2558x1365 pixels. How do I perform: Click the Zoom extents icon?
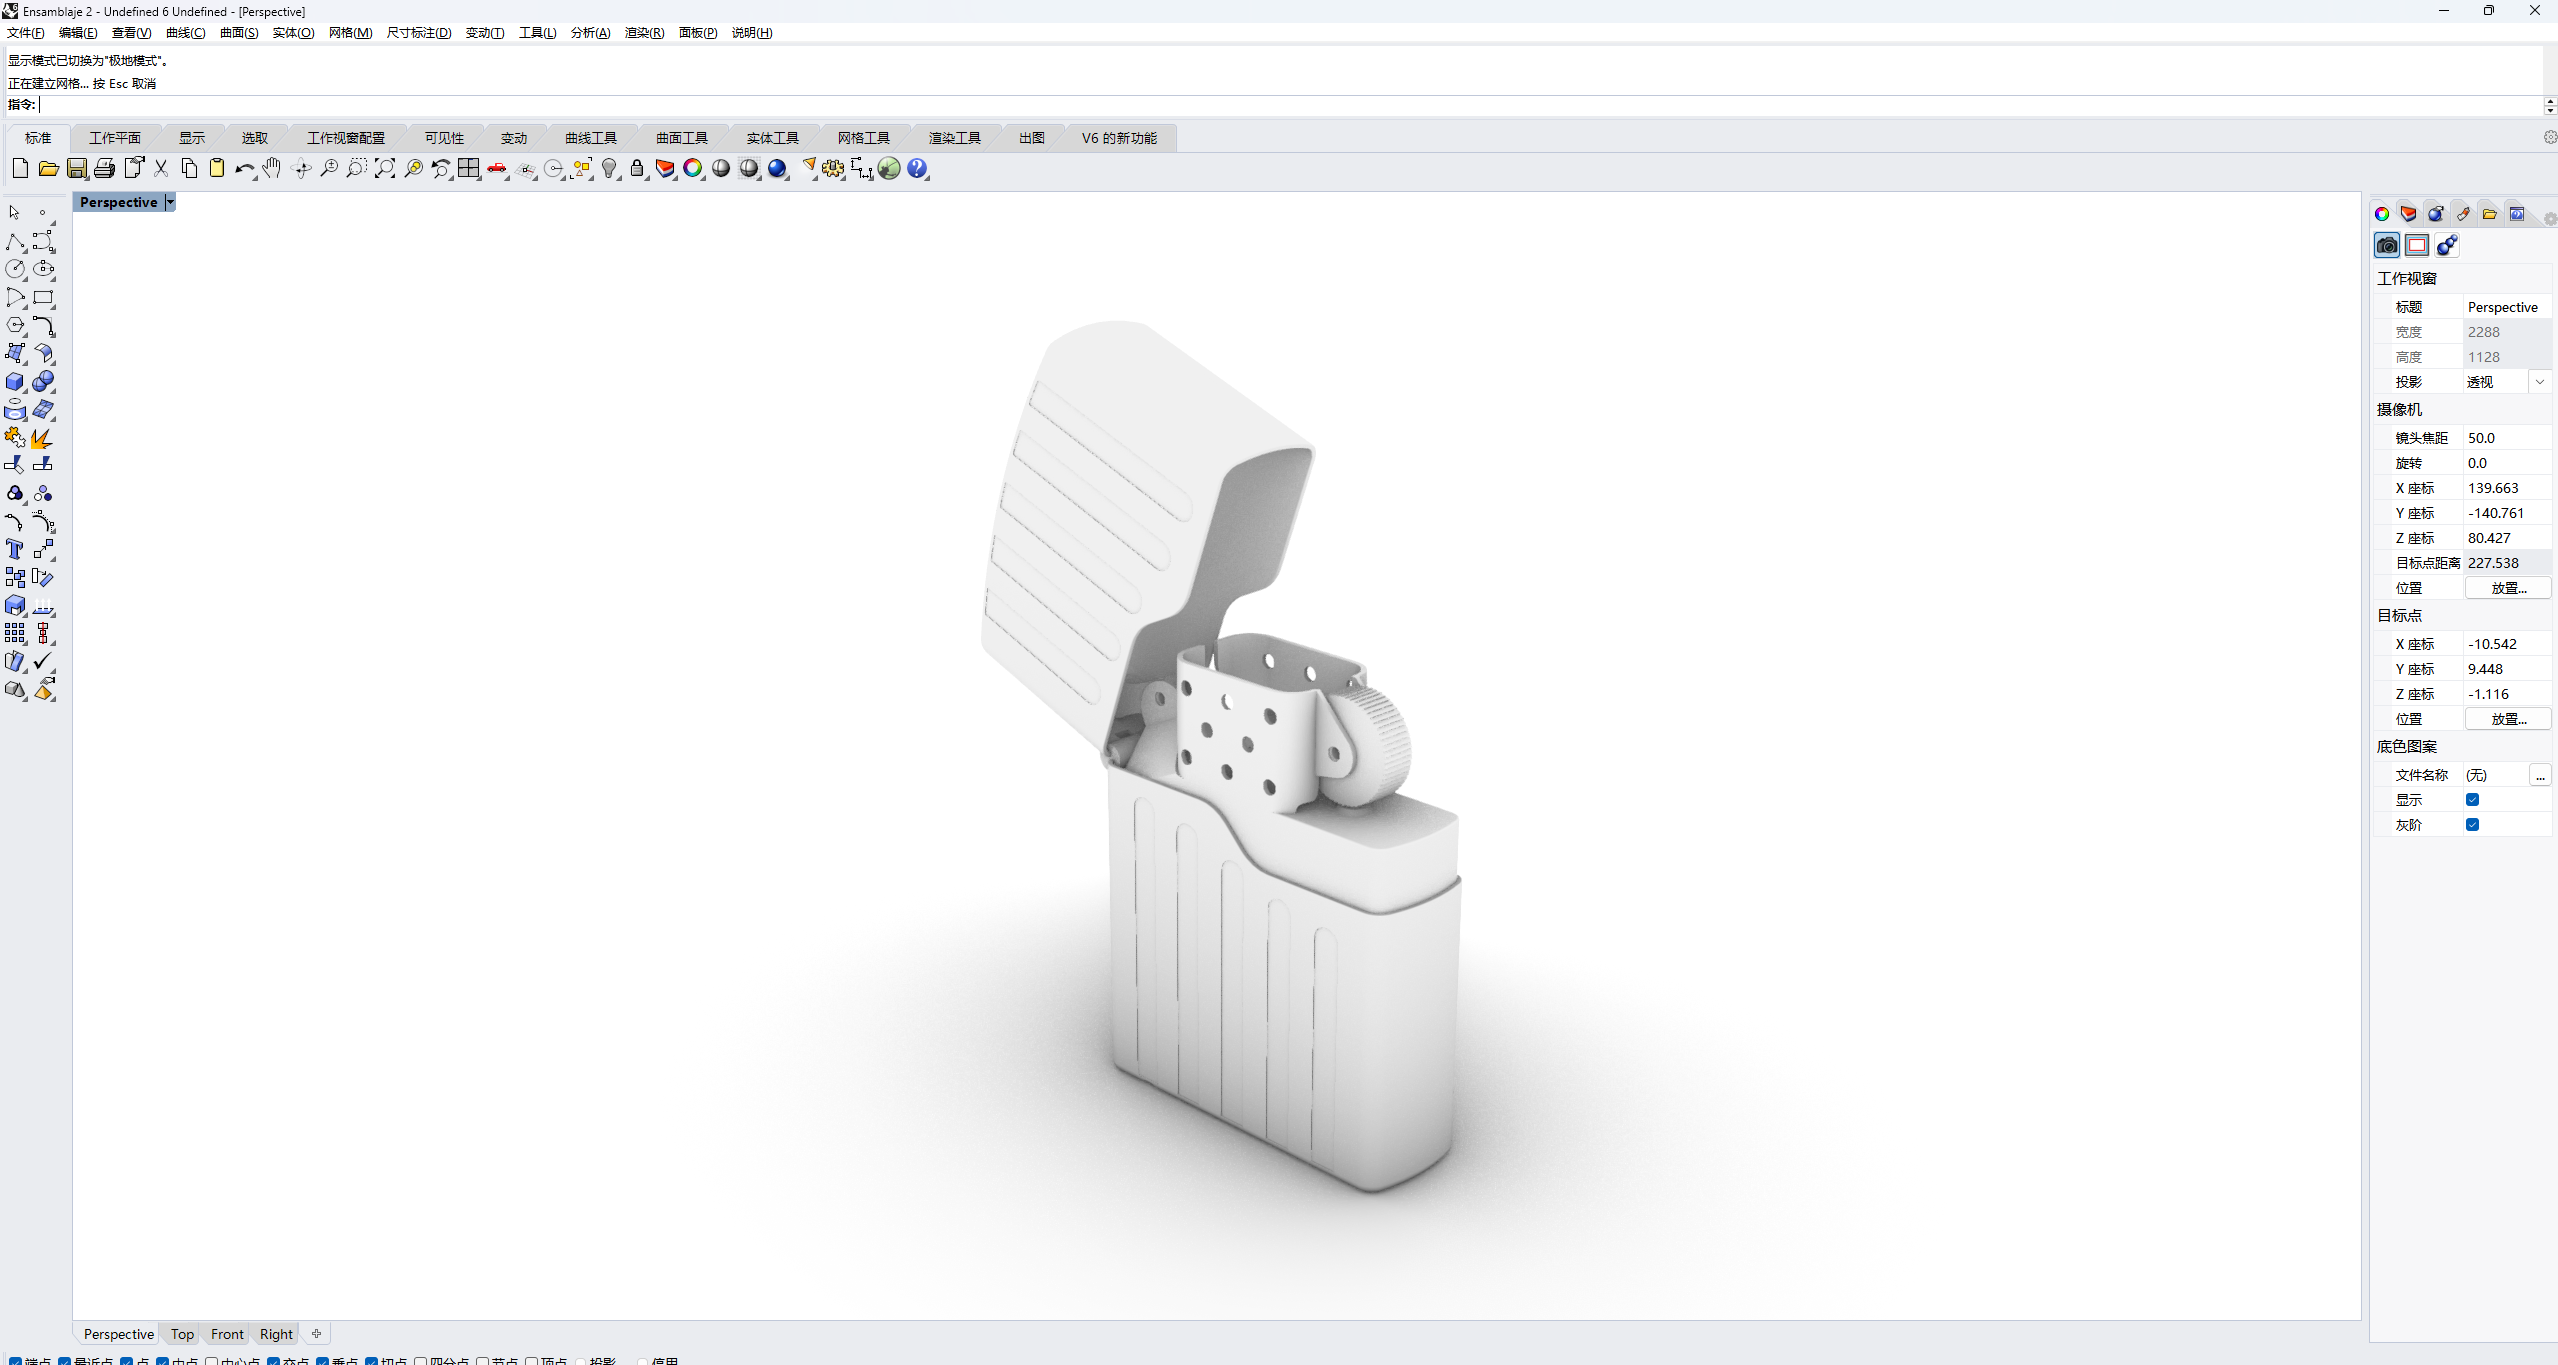coord(385,168)
